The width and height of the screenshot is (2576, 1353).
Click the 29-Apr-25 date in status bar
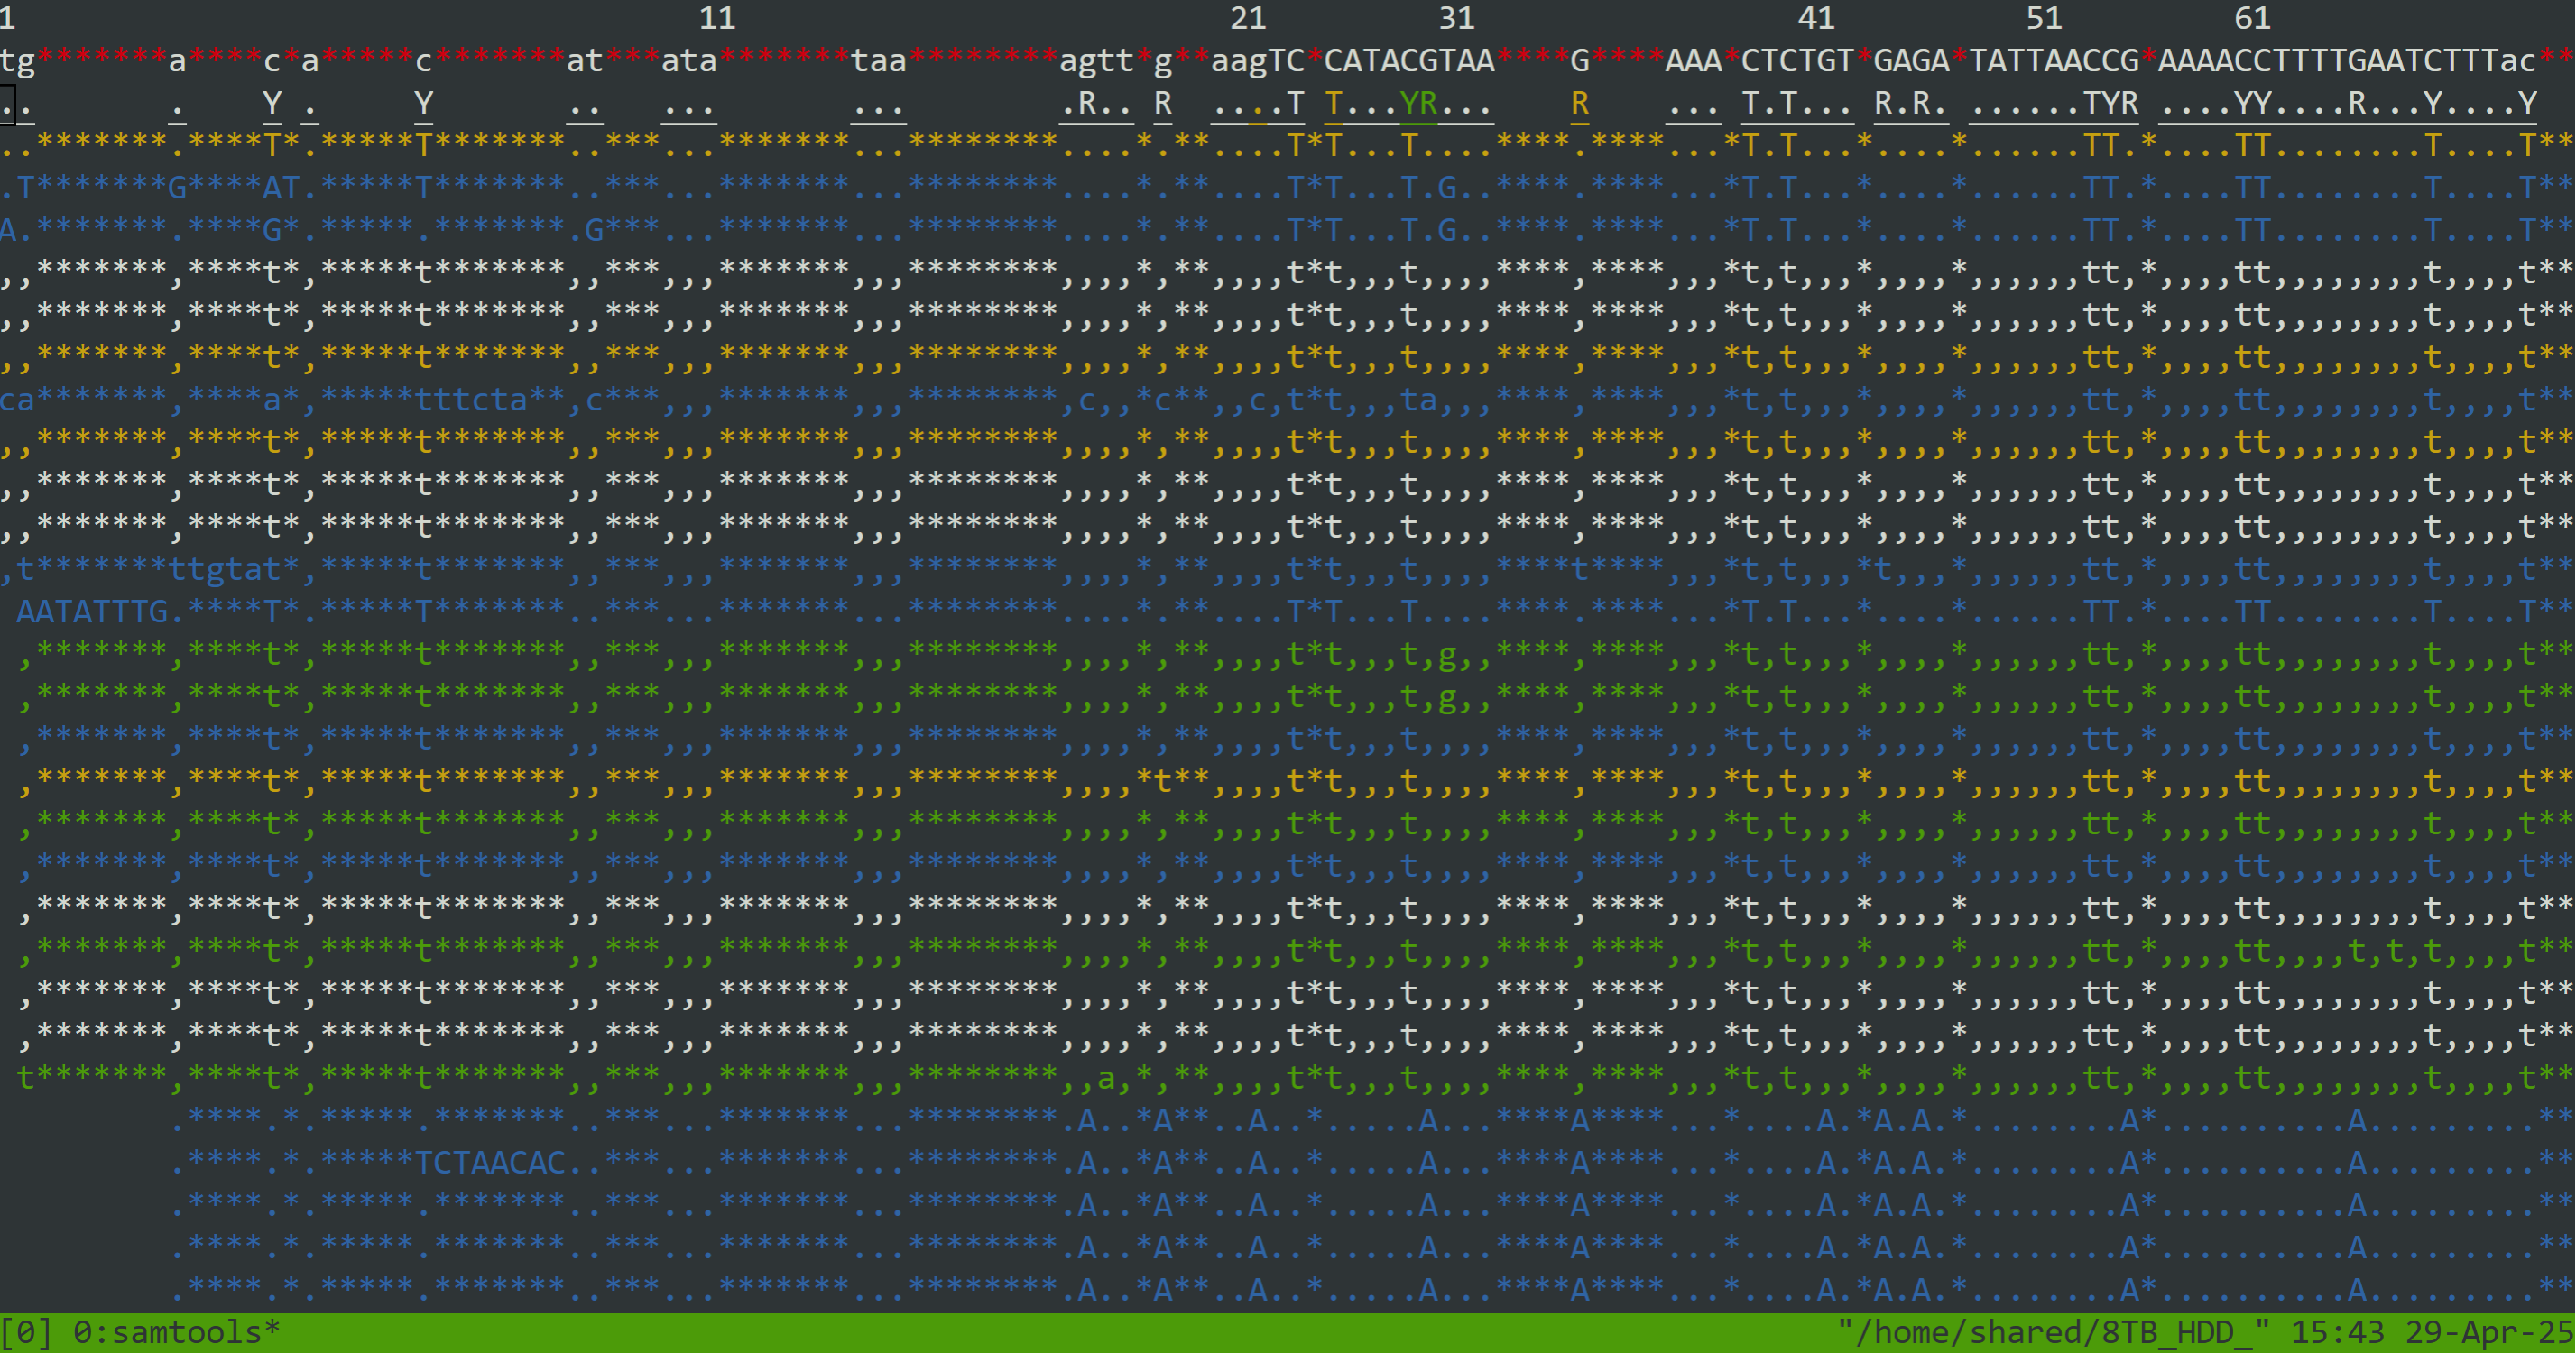2489,1332
